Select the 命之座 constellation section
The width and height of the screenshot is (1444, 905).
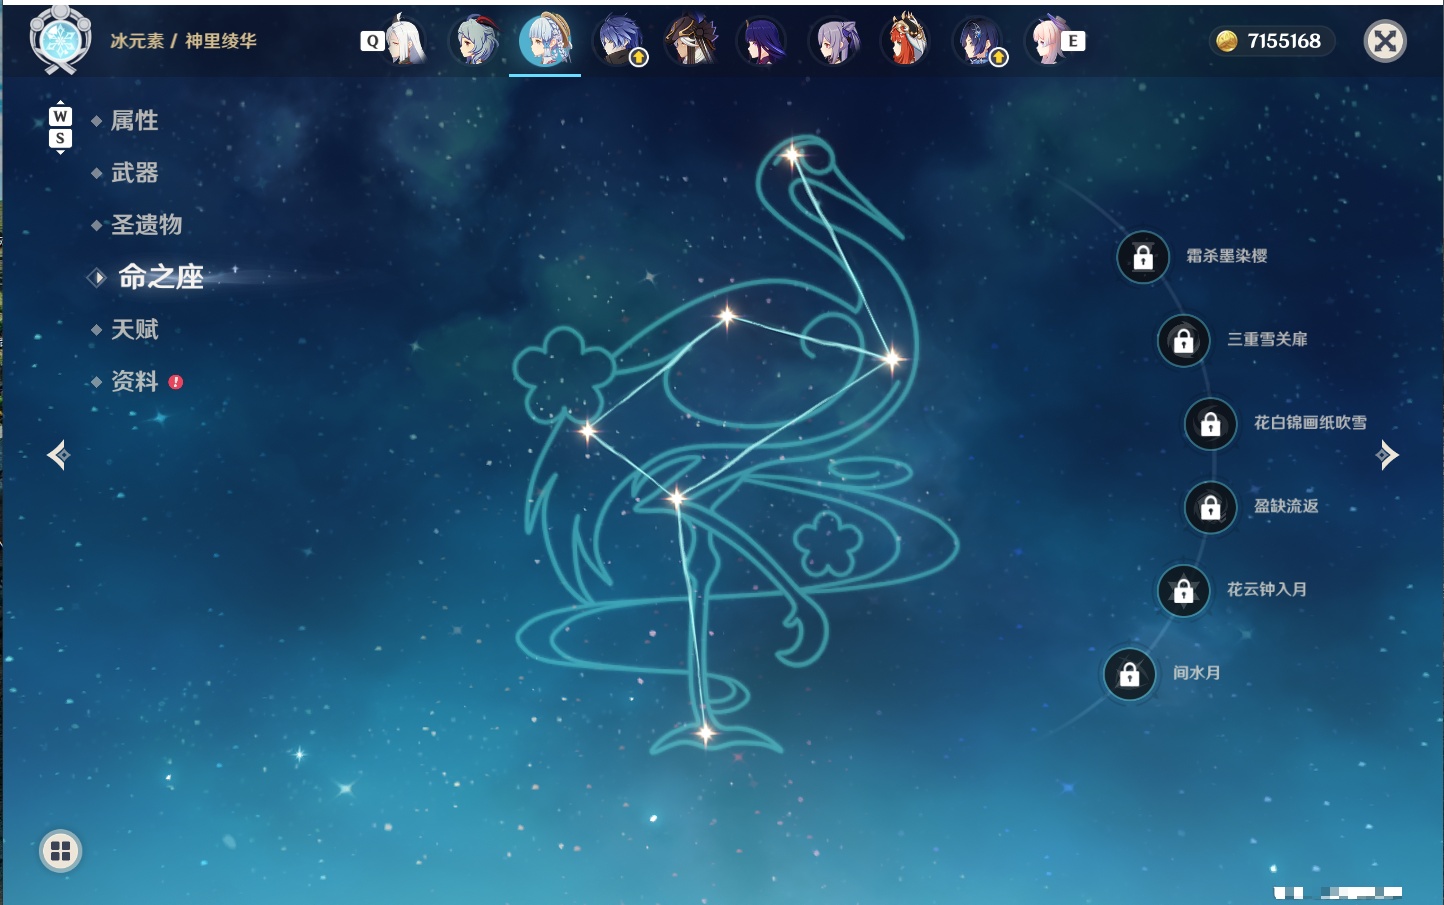pos(160,277)
